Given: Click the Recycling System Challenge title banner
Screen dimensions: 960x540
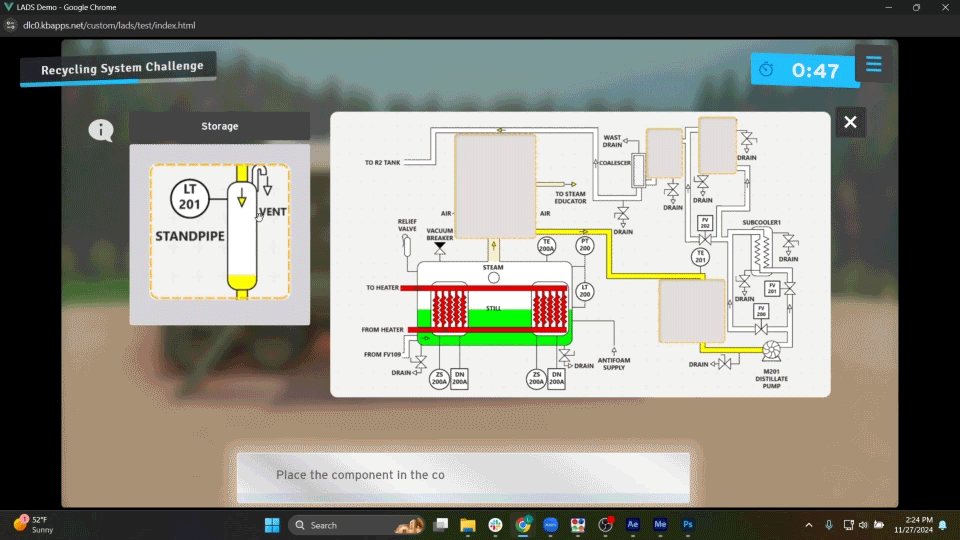Looking at the screenshot, I should (x=120, y=68).
